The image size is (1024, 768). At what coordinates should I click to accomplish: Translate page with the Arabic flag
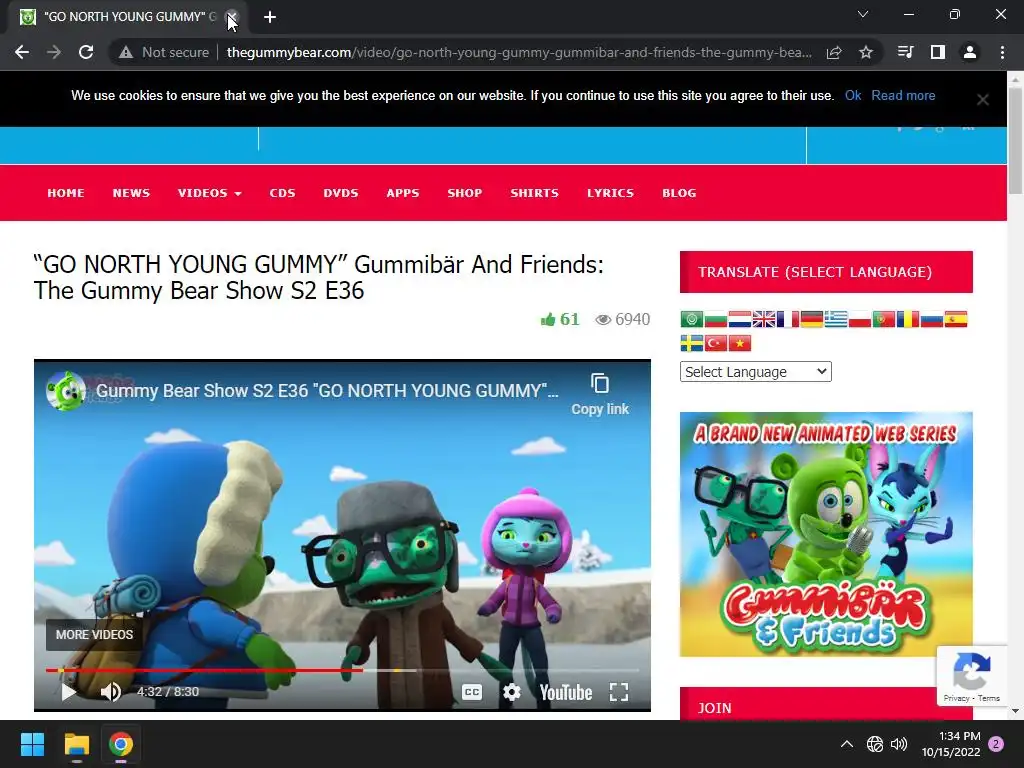692,319
